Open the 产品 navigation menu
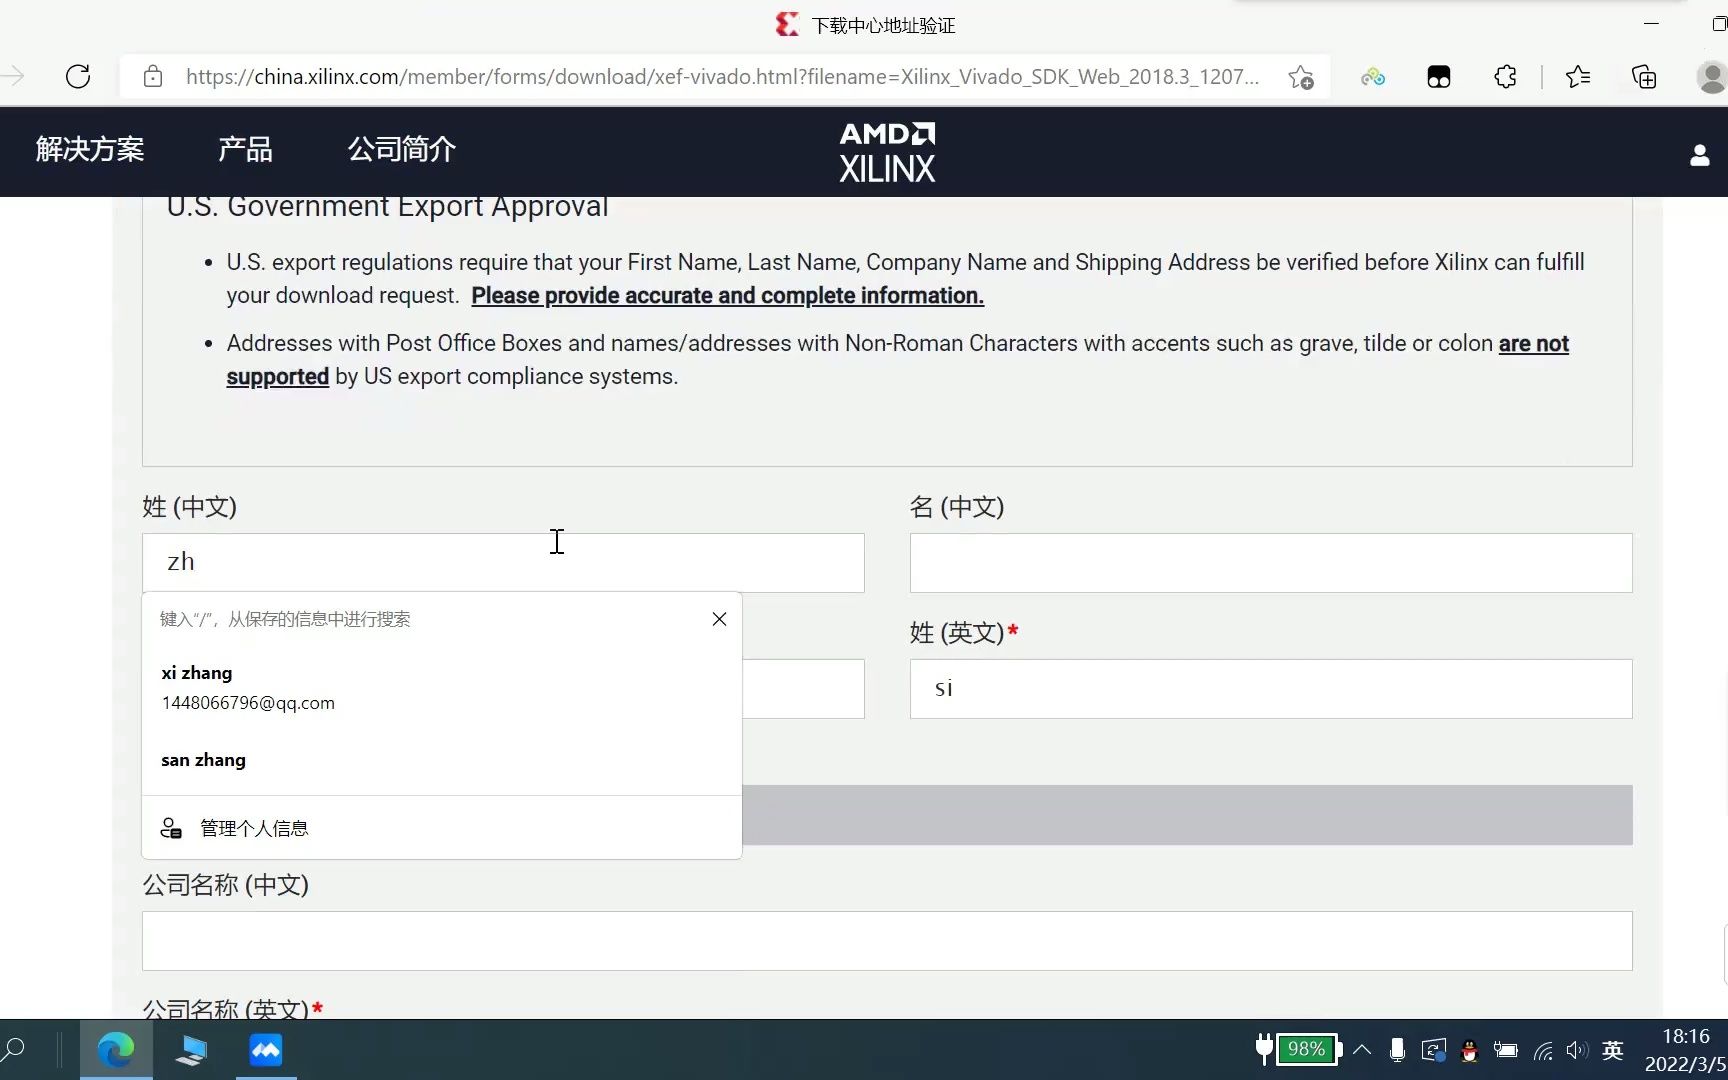This screenshot has height=1080, width=1728. (x=245, y=149)
